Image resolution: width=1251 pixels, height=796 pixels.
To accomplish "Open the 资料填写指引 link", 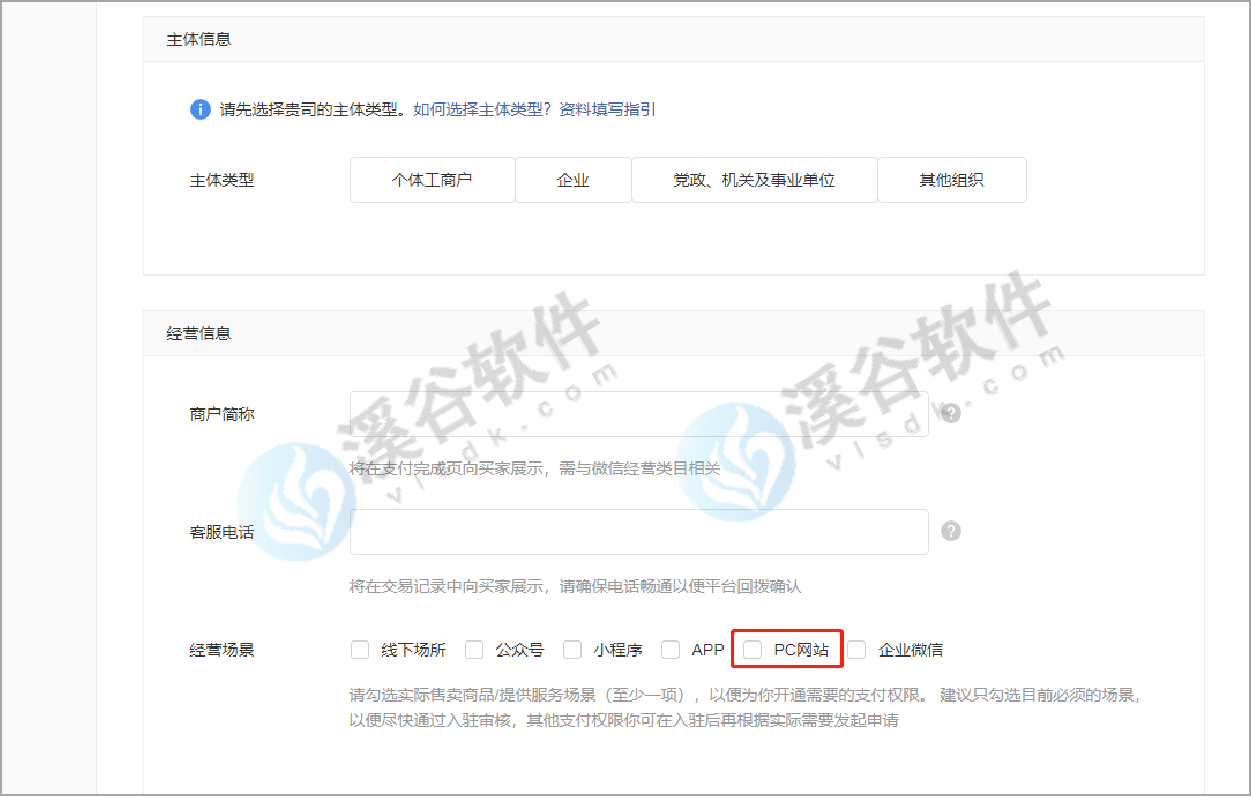I will click(608, 109).
